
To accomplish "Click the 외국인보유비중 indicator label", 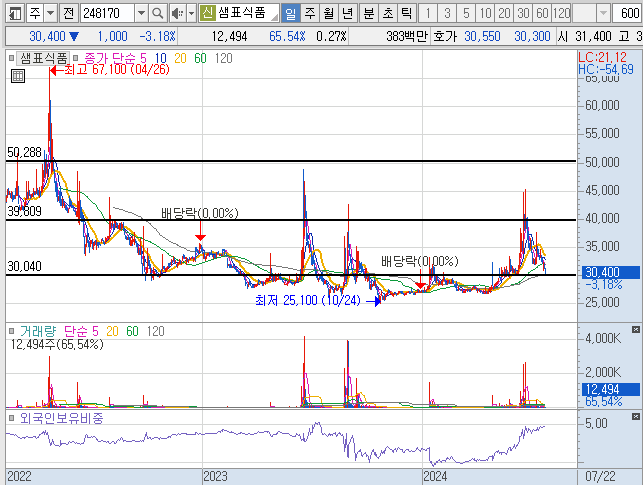I will pyautogui.click(x=62, y=418).
